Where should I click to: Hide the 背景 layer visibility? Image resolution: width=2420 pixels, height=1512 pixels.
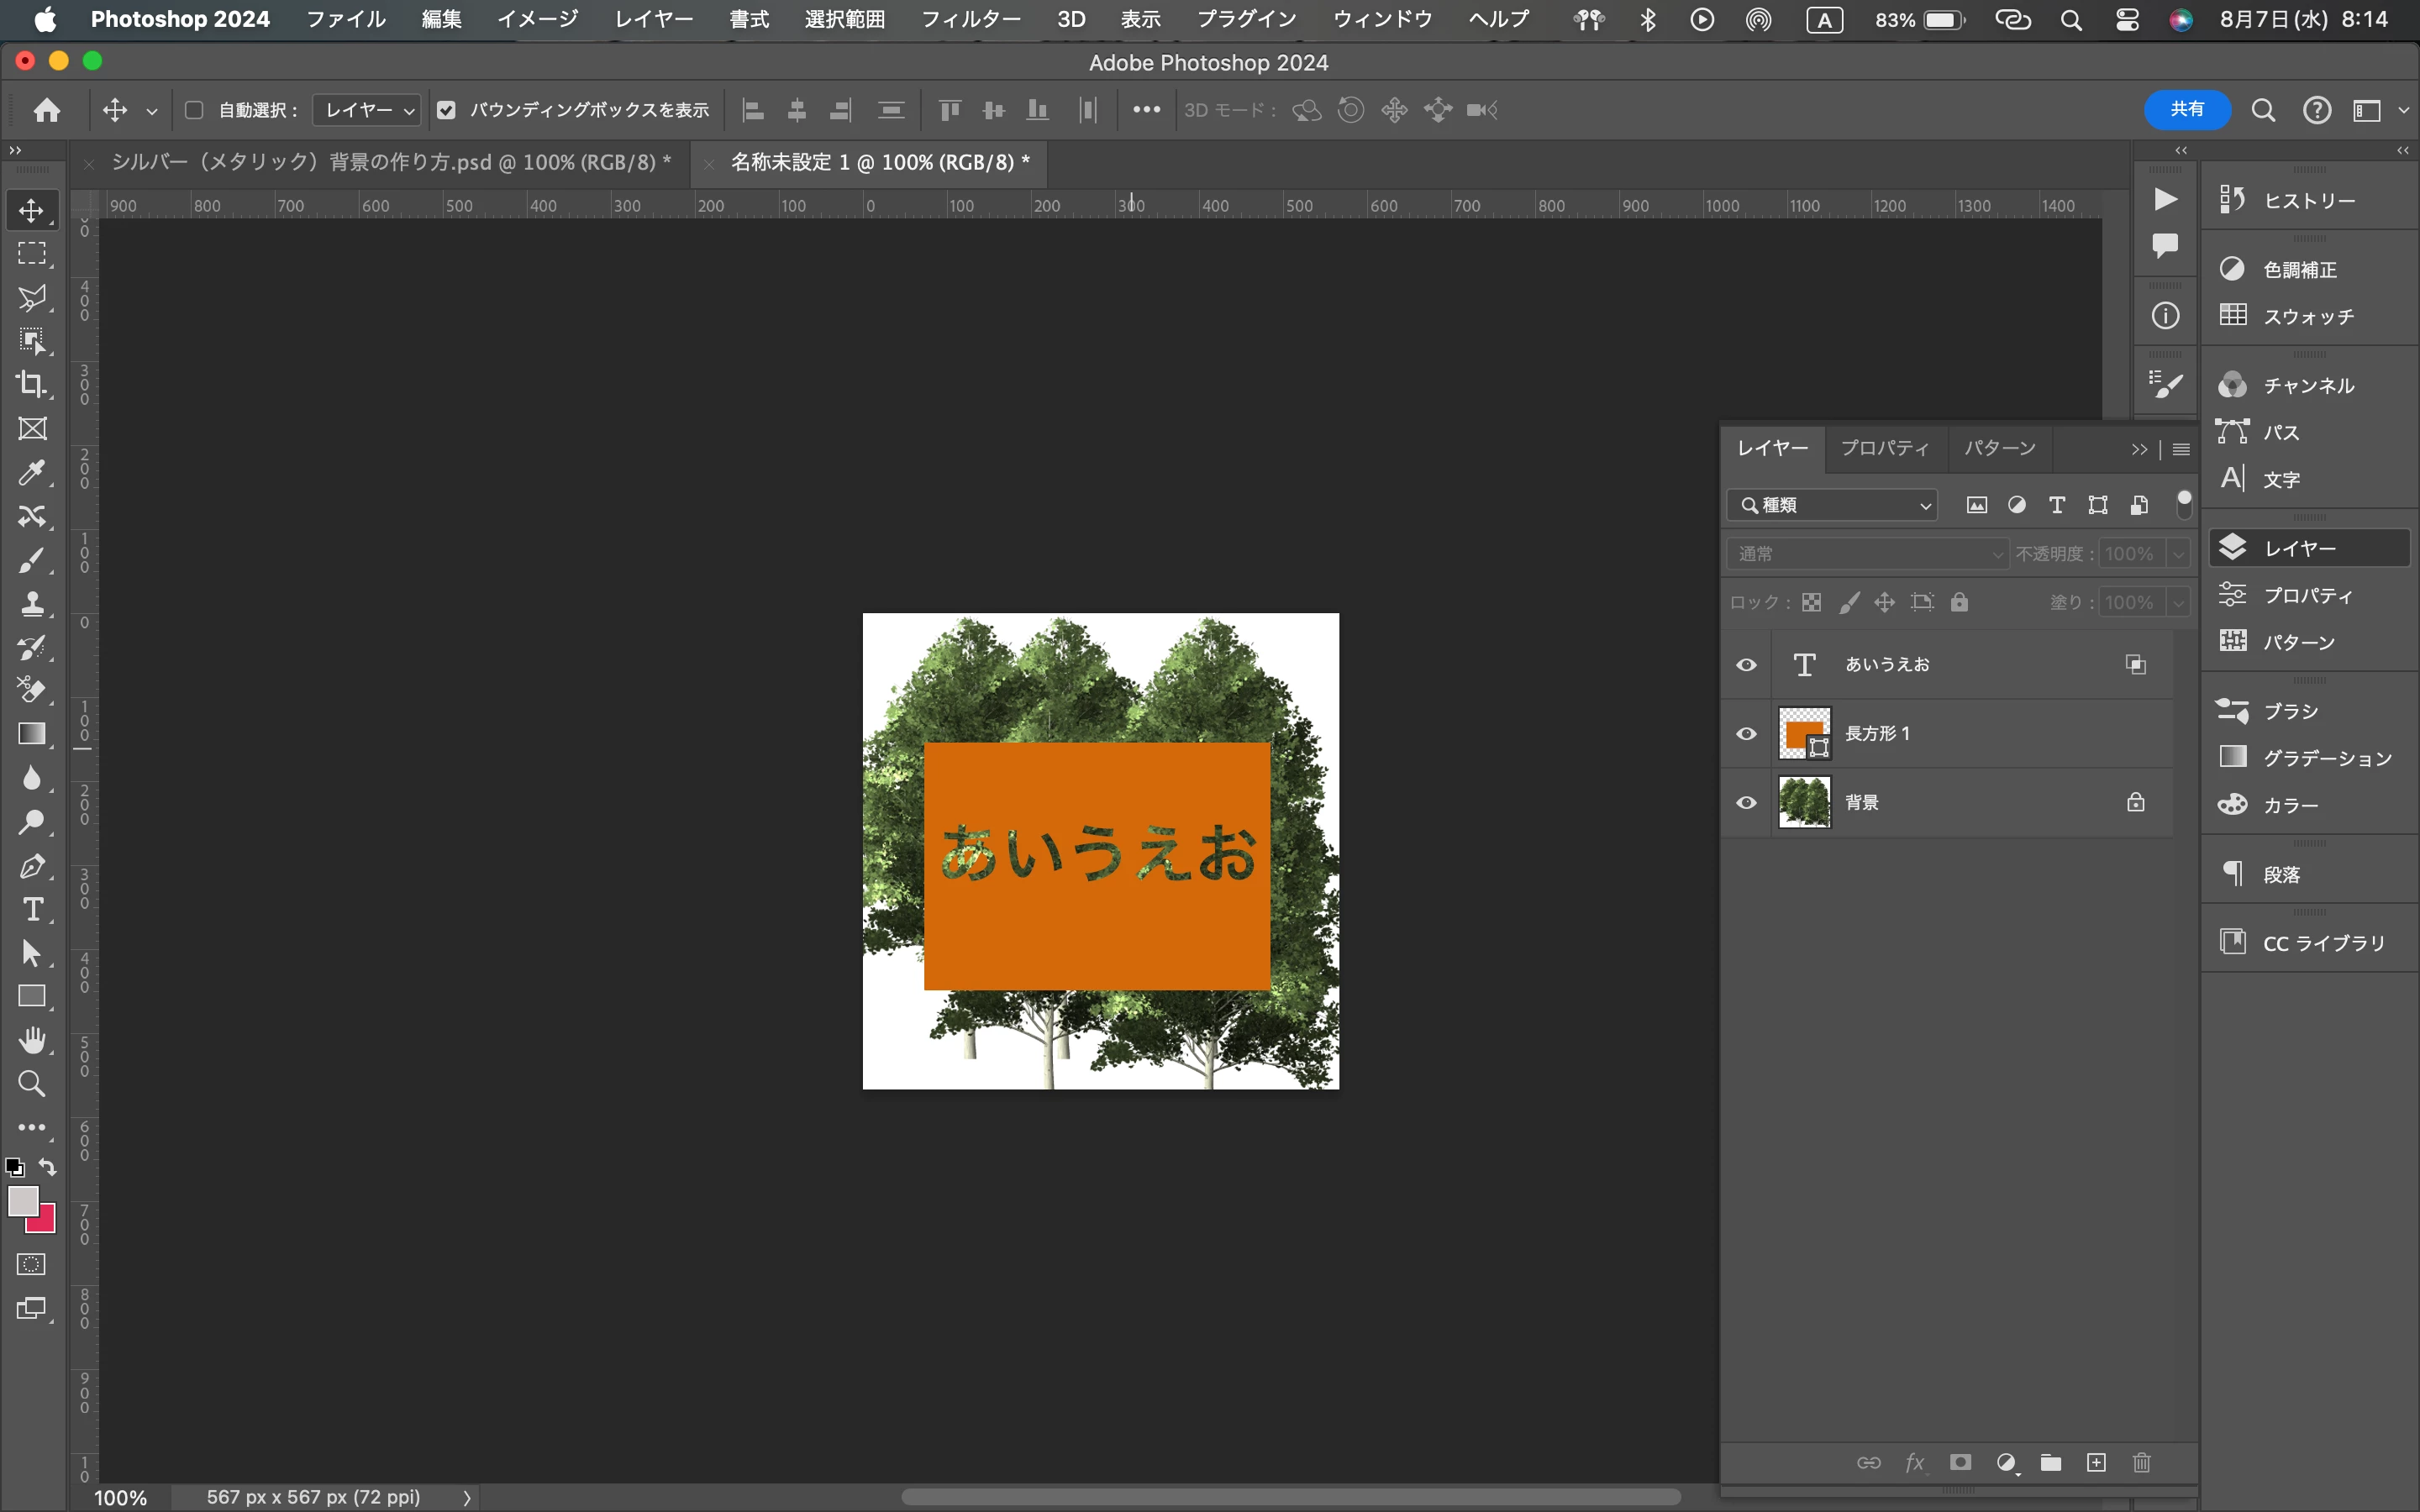pyautogui.click(x=1746, y=803)
